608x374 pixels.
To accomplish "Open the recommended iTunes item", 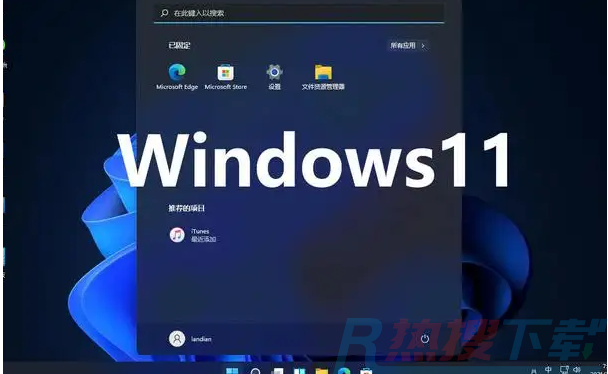I will (193, 235).
